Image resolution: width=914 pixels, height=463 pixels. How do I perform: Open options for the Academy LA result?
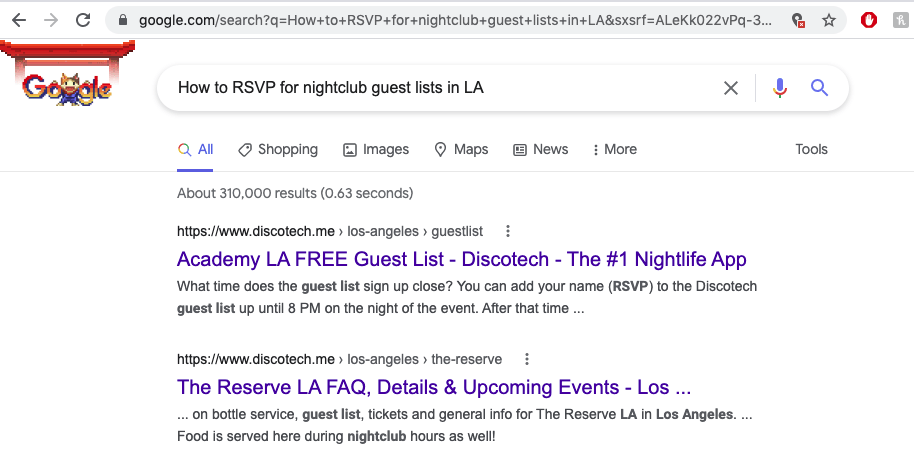508,232
